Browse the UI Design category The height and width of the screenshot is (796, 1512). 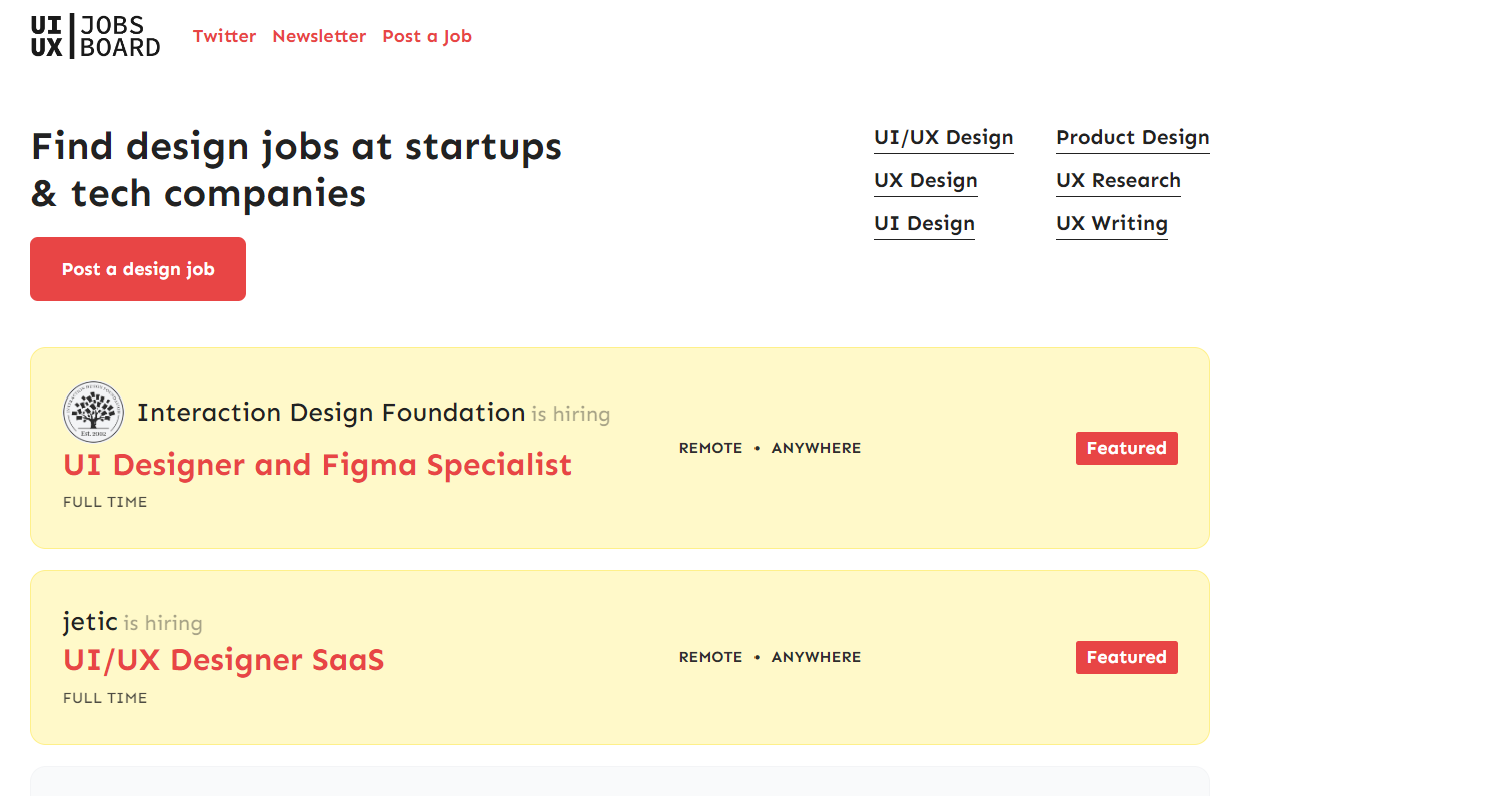coord(924,224)
